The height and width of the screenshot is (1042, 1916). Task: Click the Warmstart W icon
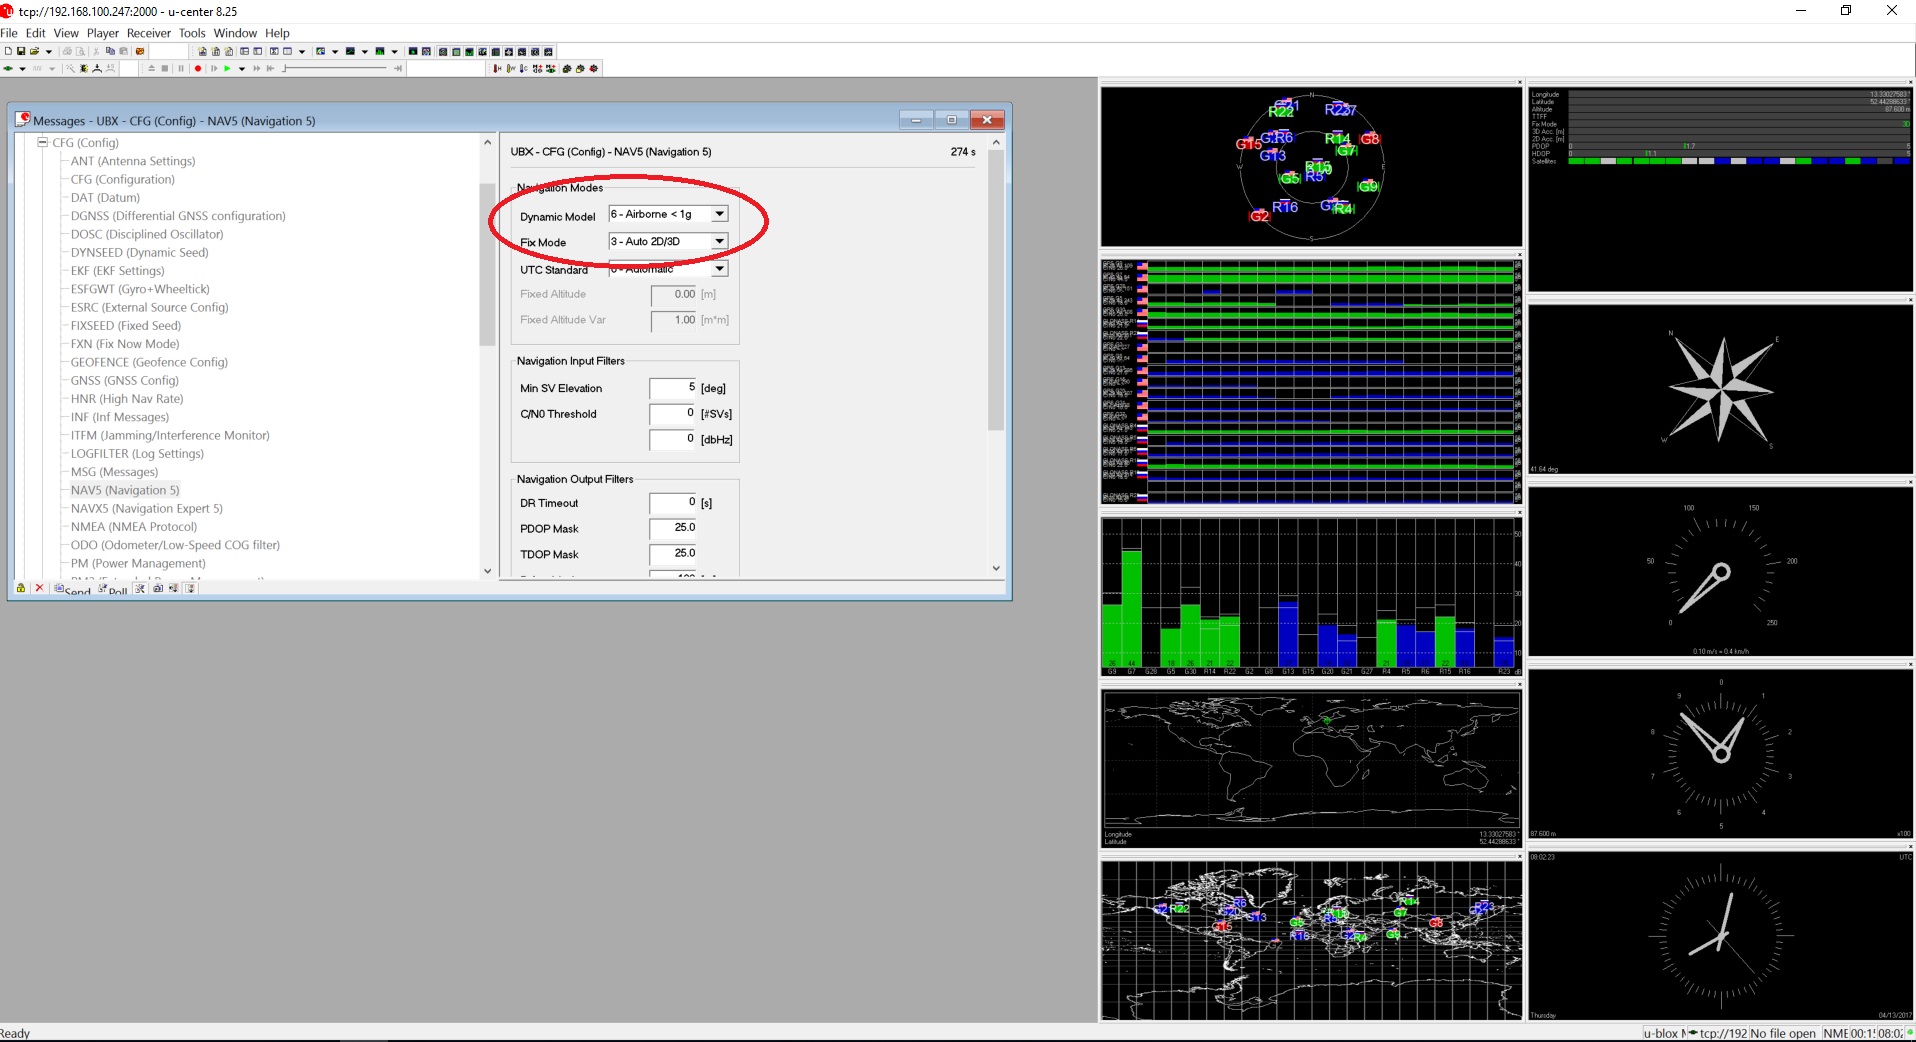click(511, 68)
